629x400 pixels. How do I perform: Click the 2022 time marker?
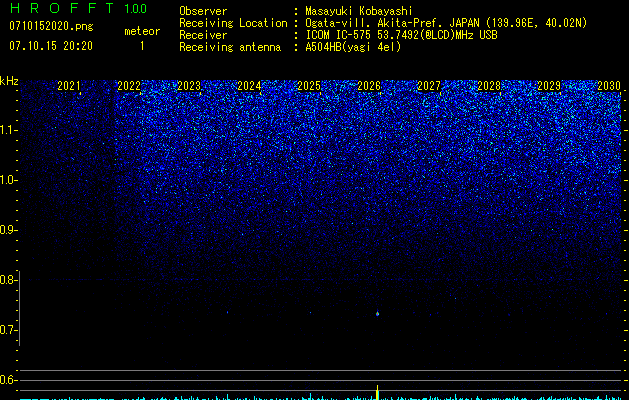pos(129,86)
